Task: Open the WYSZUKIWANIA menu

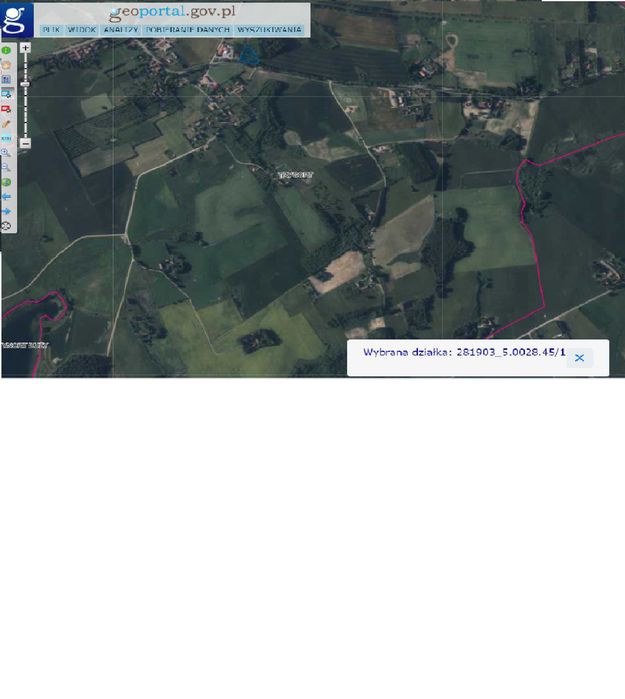Action: click(x=269, y=30)
